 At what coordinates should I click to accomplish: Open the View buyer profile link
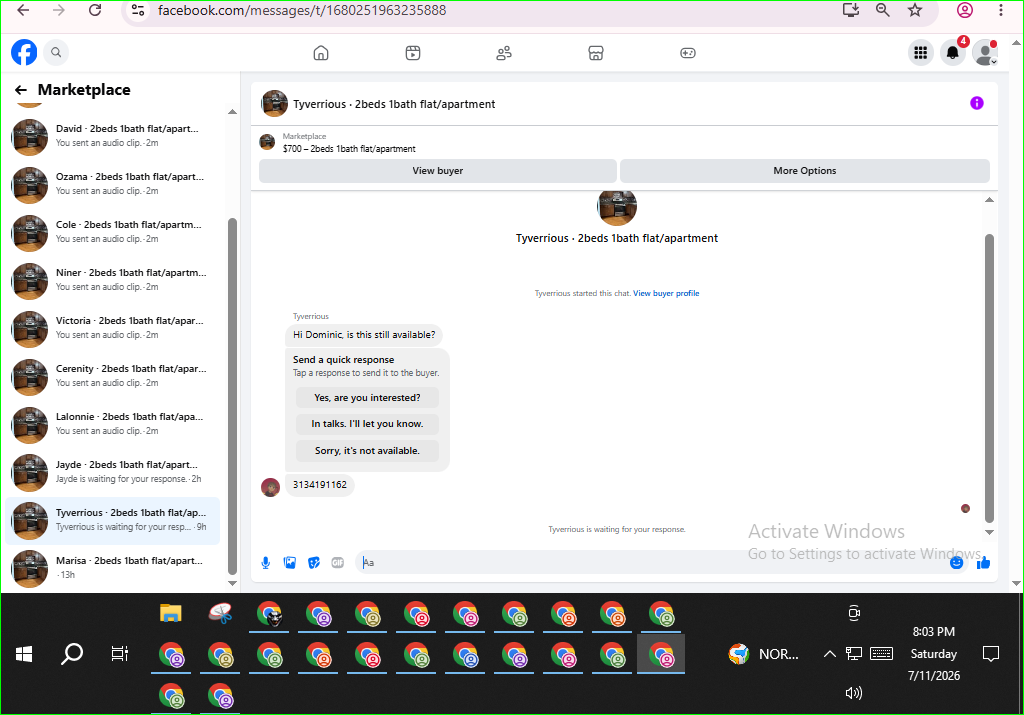666,293
